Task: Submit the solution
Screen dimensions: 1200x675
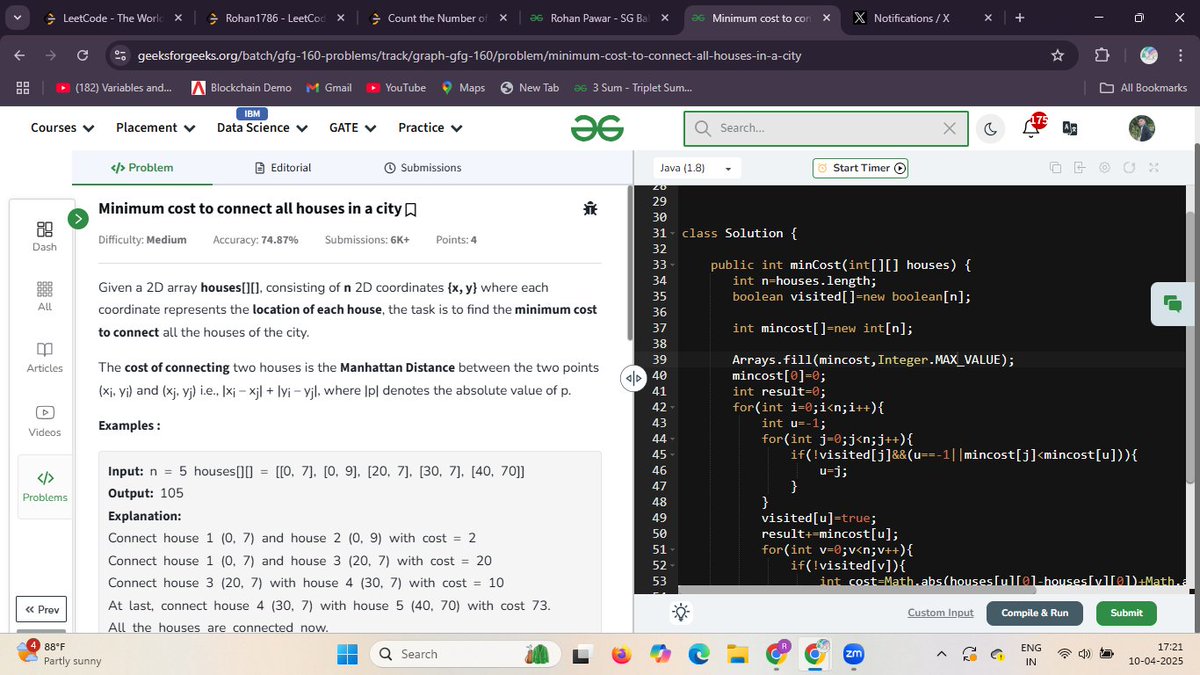Action: 1126,613
